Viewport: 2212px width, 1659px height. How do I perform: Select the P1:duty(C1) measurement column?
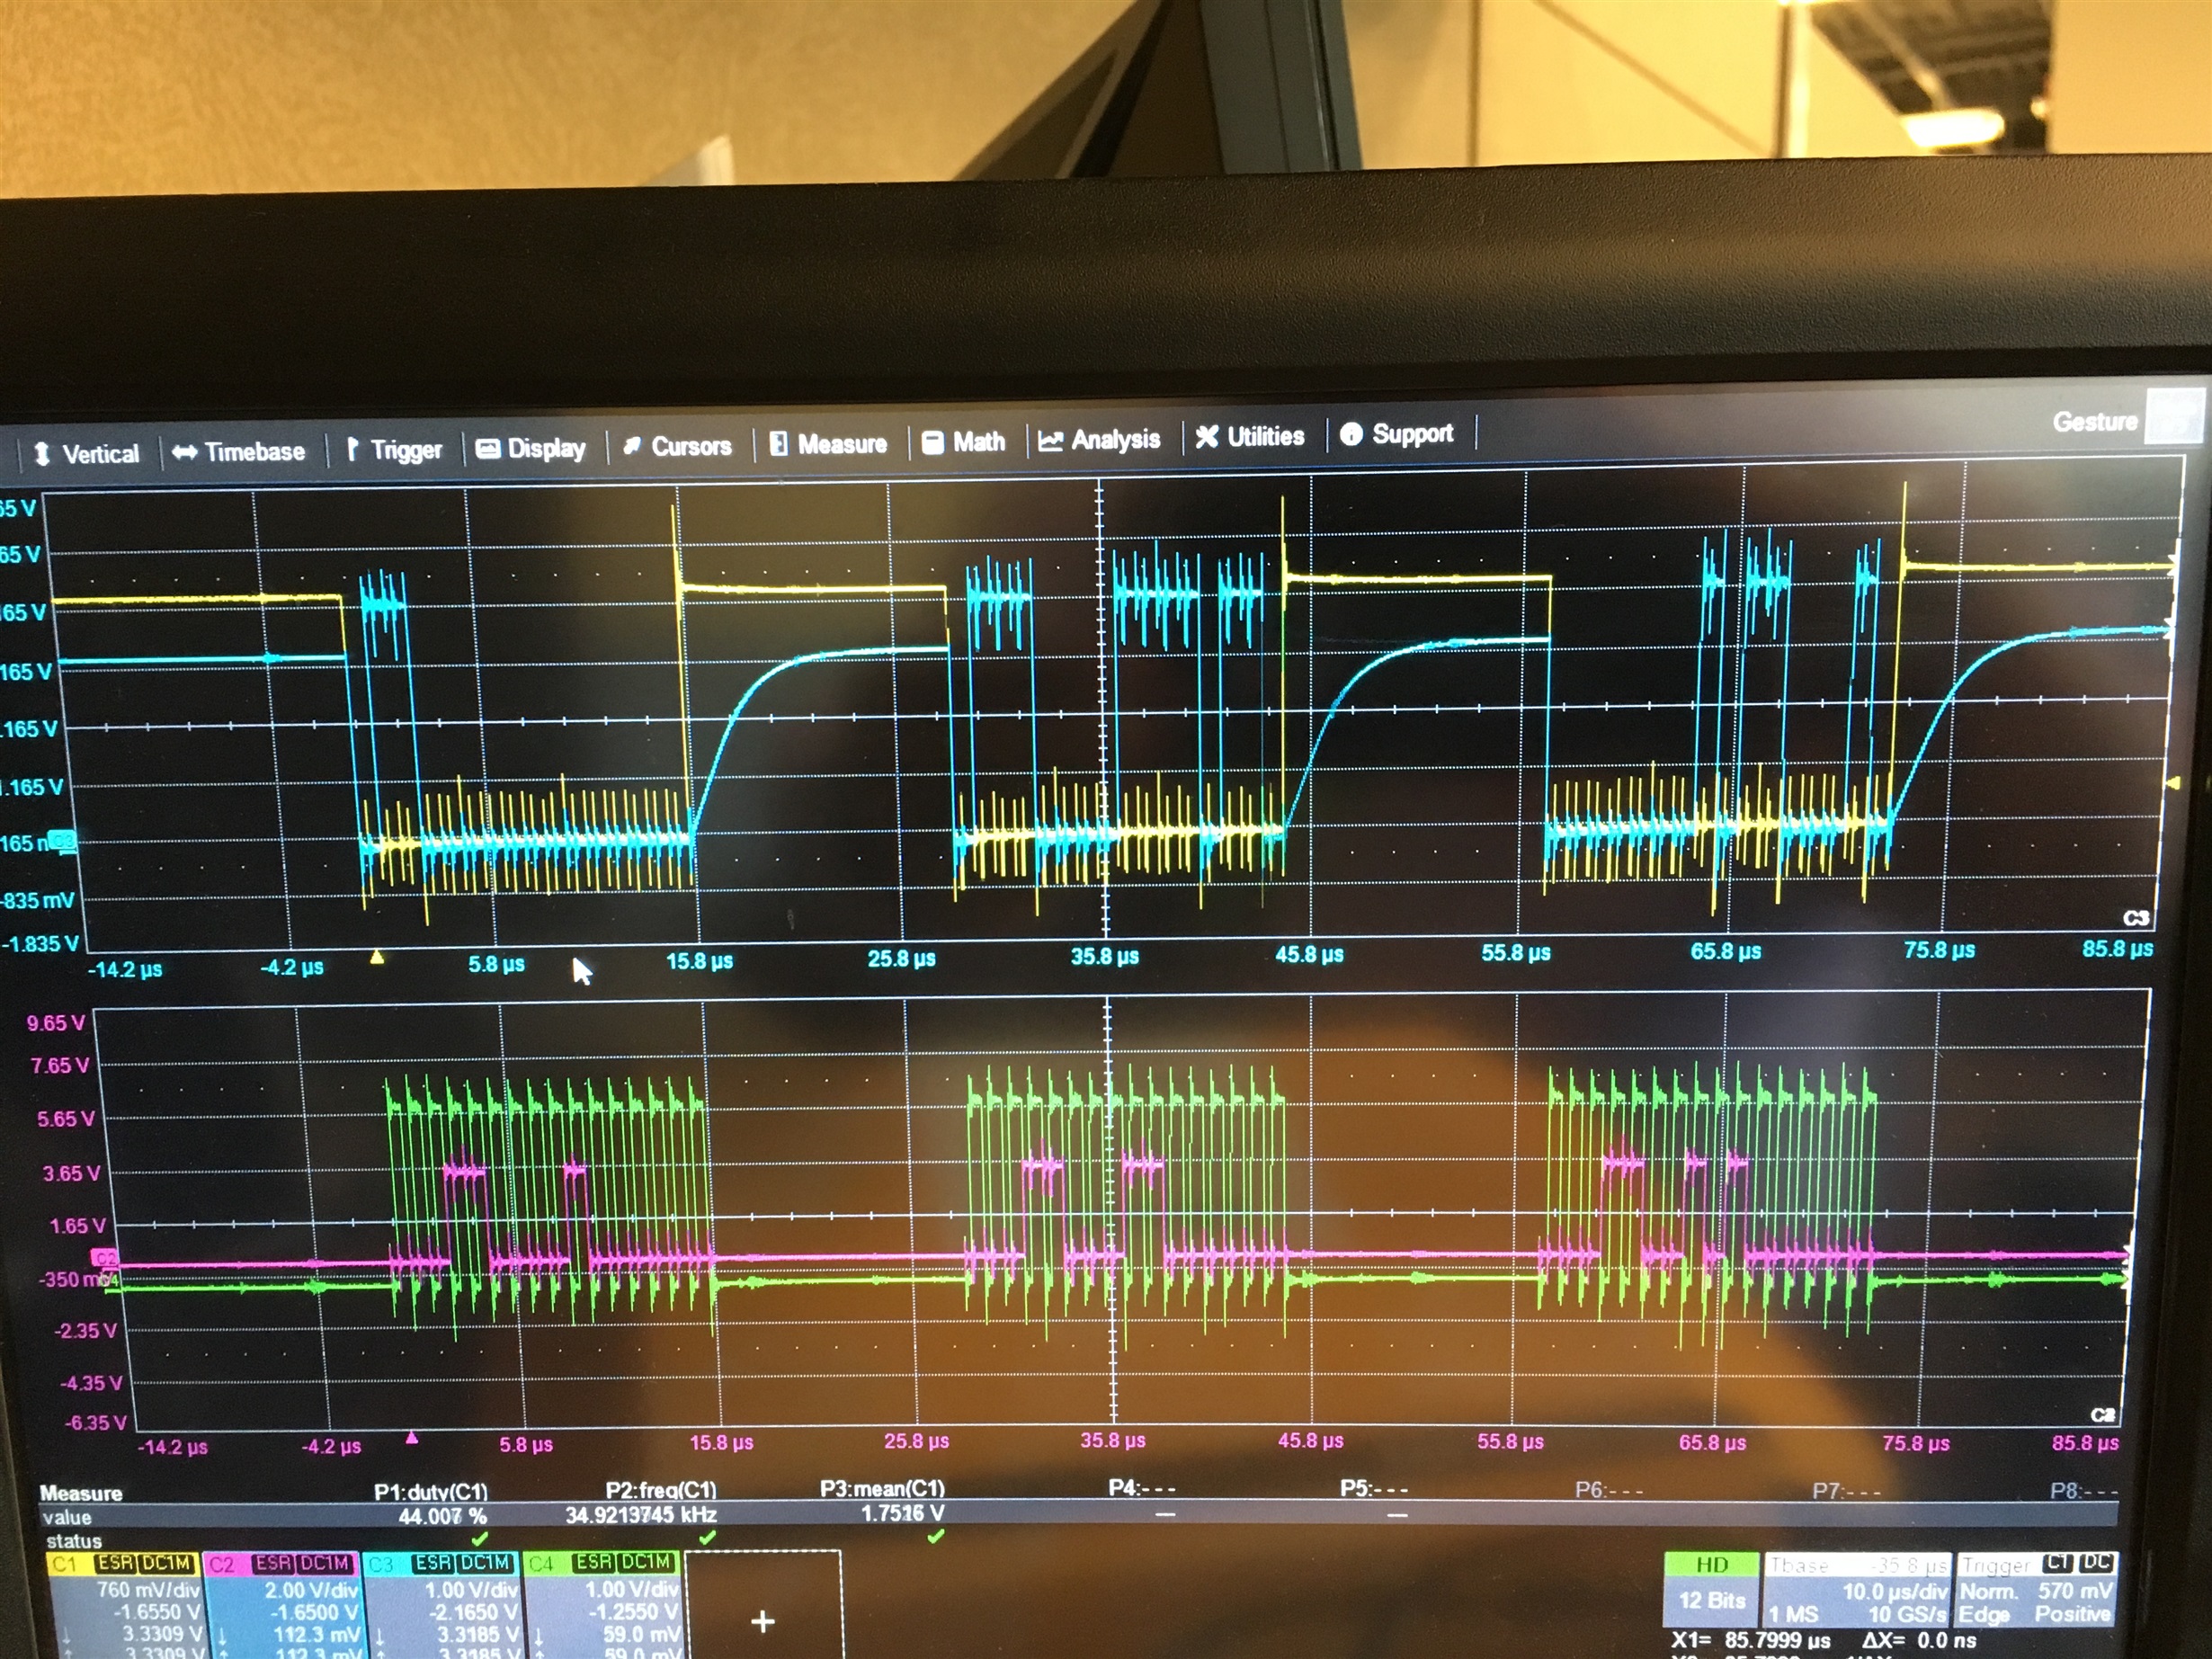click(431, 1491)
